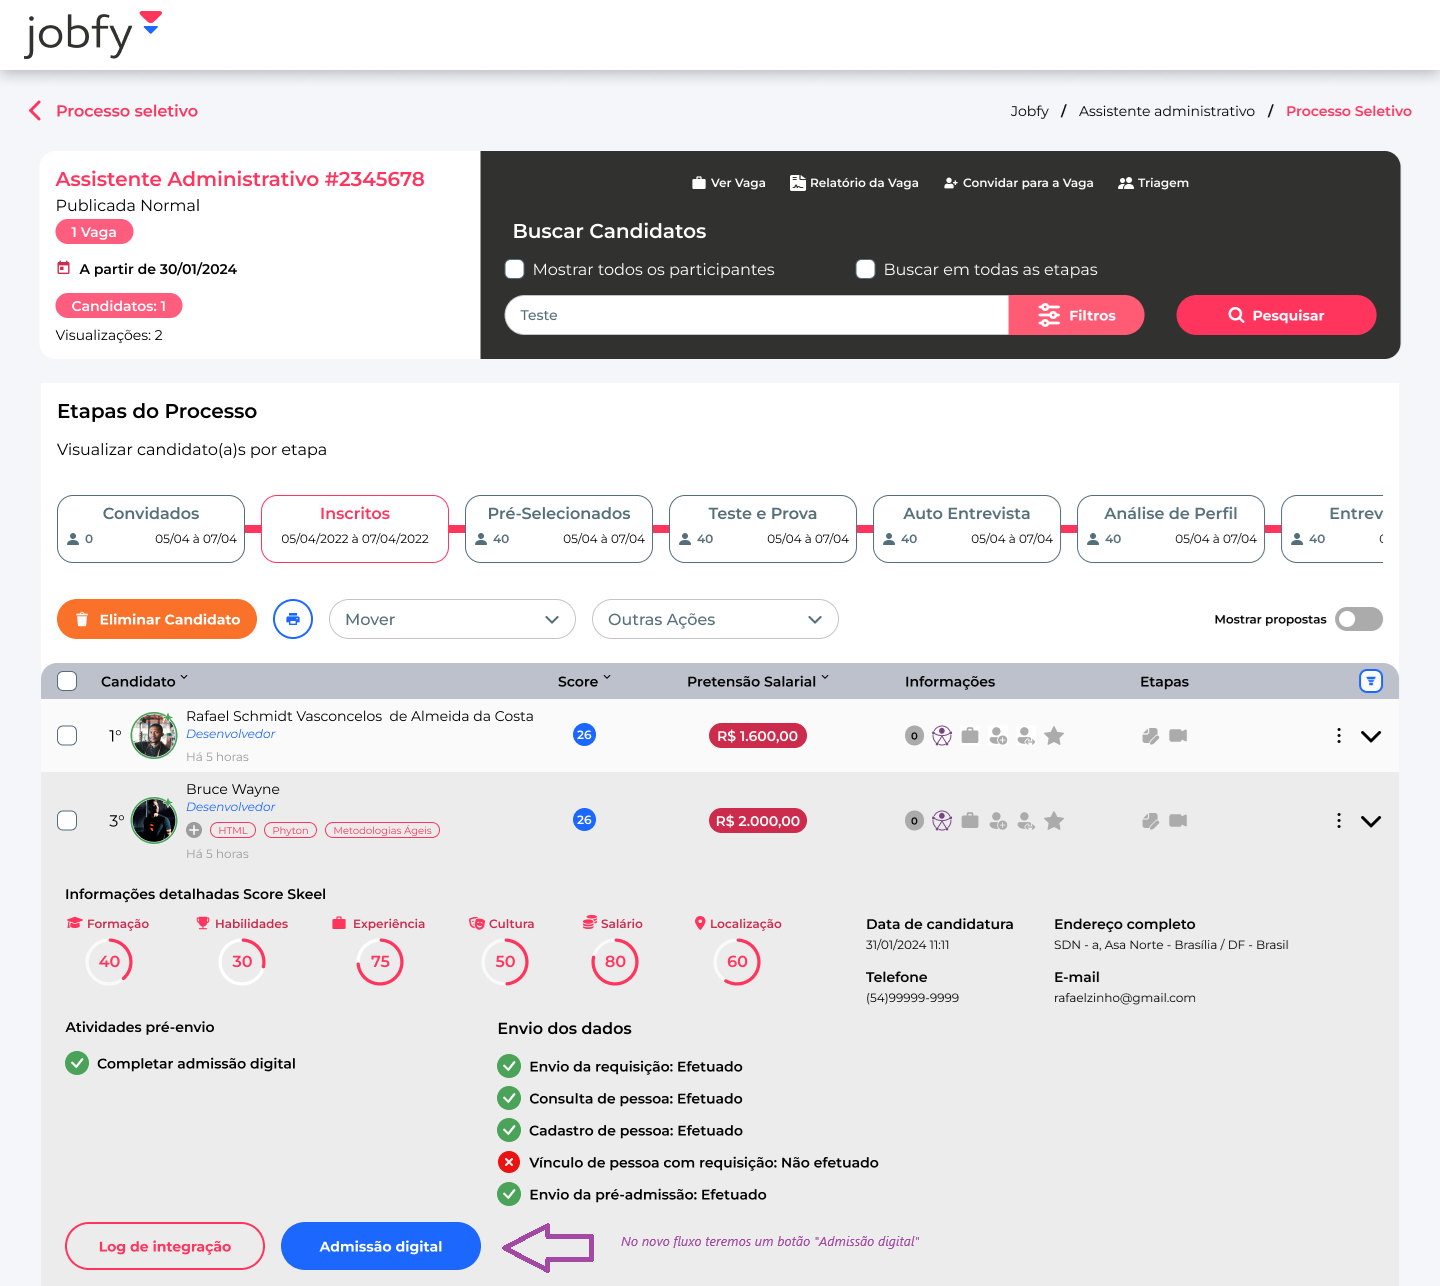Screen dimensions: 1440x1286
Task: Select the Pré-Selecionados stage tab
Action: [559, 528]
